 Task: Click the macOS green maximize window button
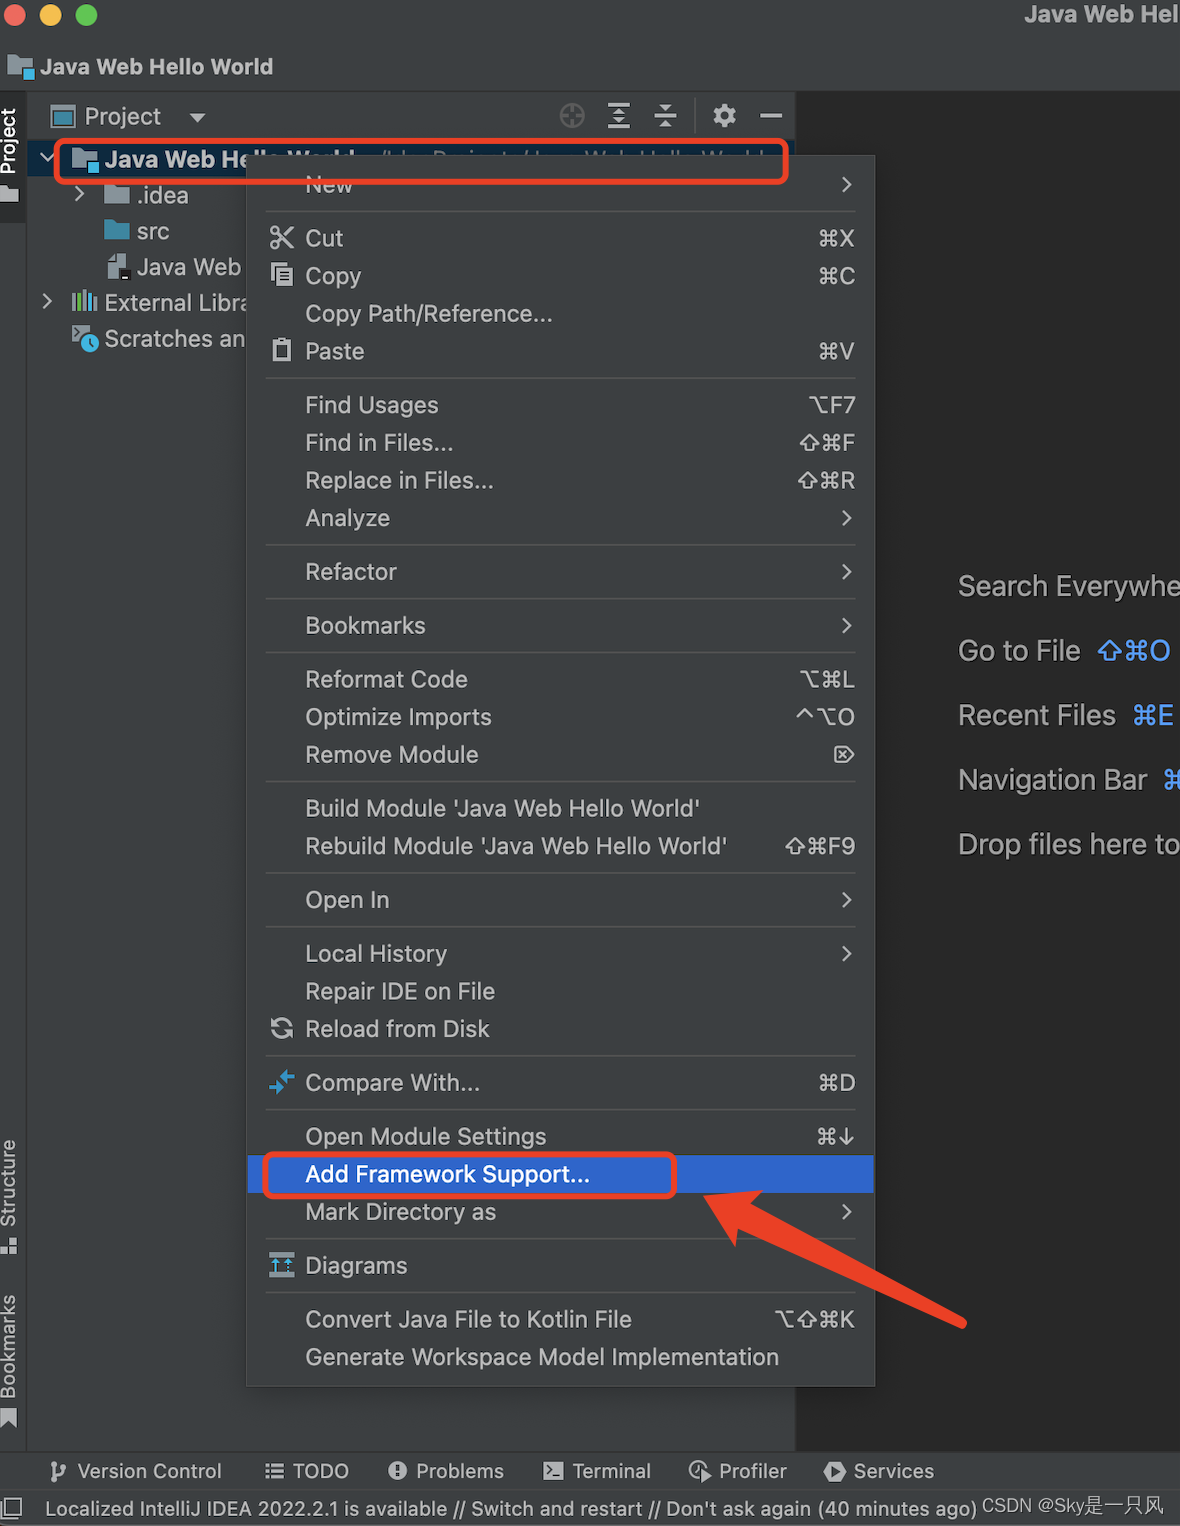click(x=87, y=15)
